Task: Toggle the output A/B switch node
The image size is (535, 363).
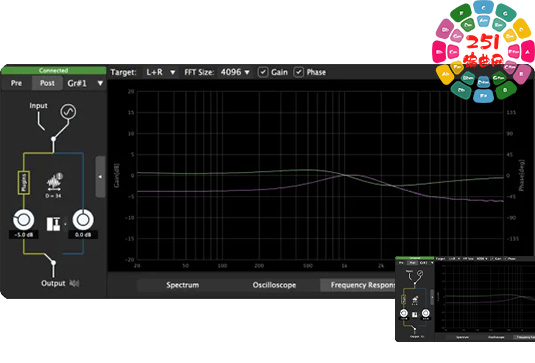Action: coord(54,262)
